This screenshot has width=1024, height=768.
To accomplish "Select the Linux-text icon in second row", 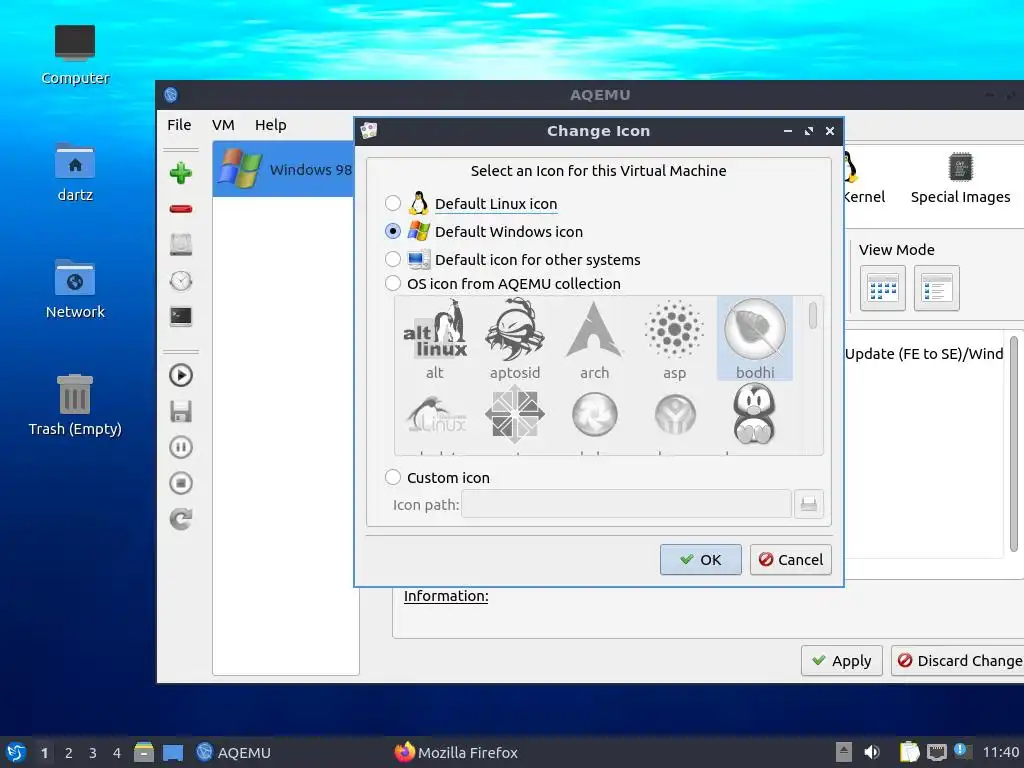I will pos(434,414).
